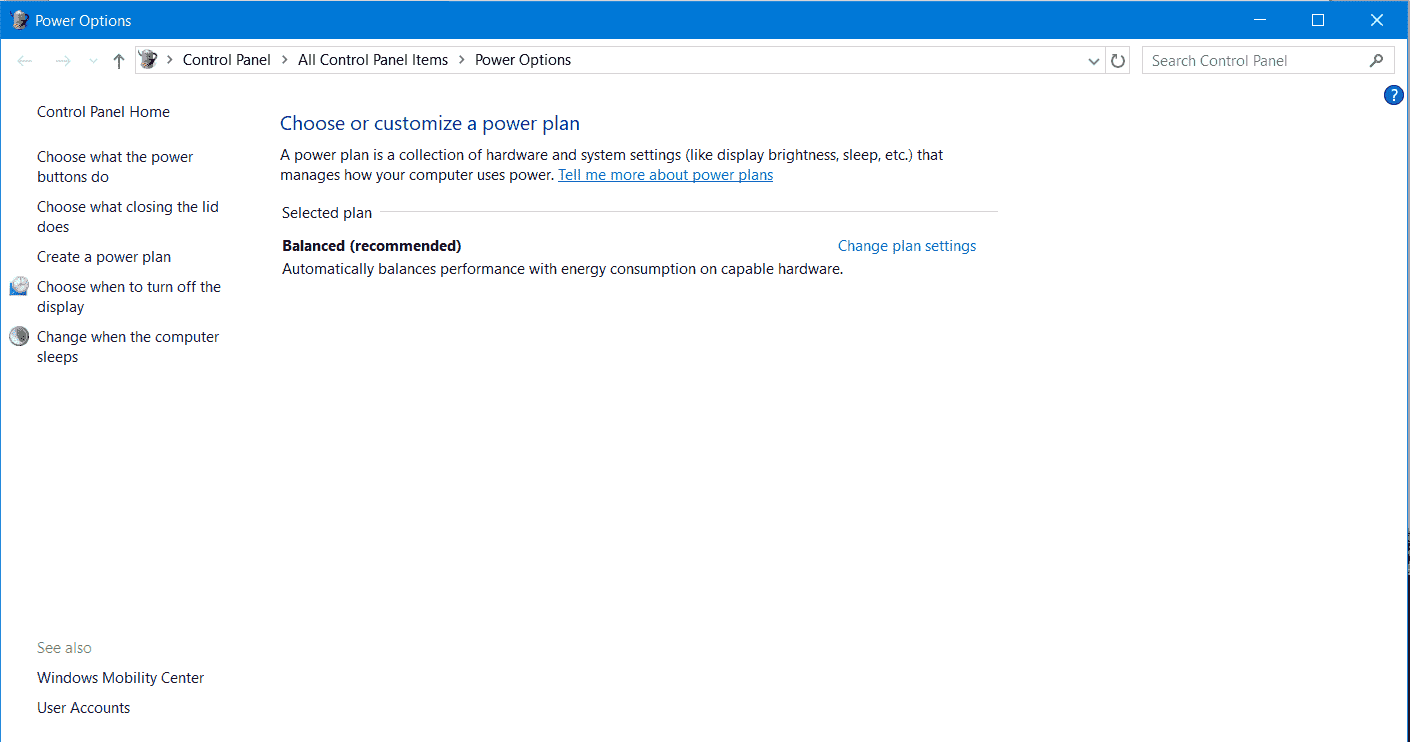Select Power Options breadcrumb segment
1410x742 pixels.
point(523,60)
